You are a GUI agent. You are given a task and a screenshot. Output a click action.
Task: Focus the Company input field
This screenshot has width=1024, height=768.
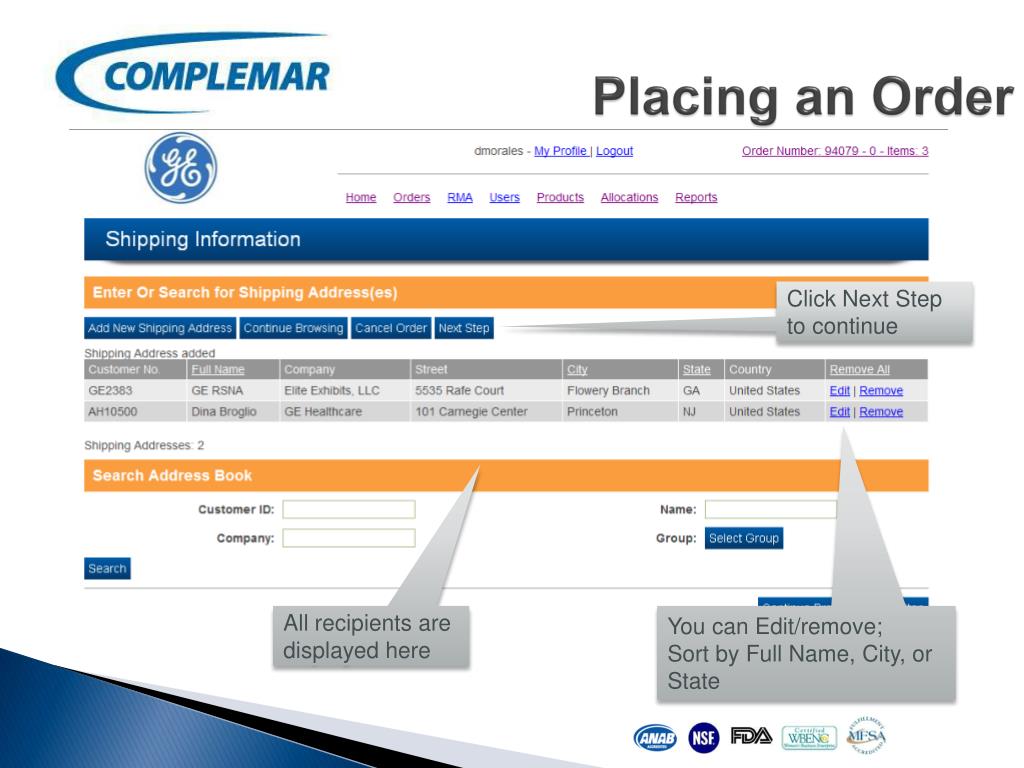(349, 538)
